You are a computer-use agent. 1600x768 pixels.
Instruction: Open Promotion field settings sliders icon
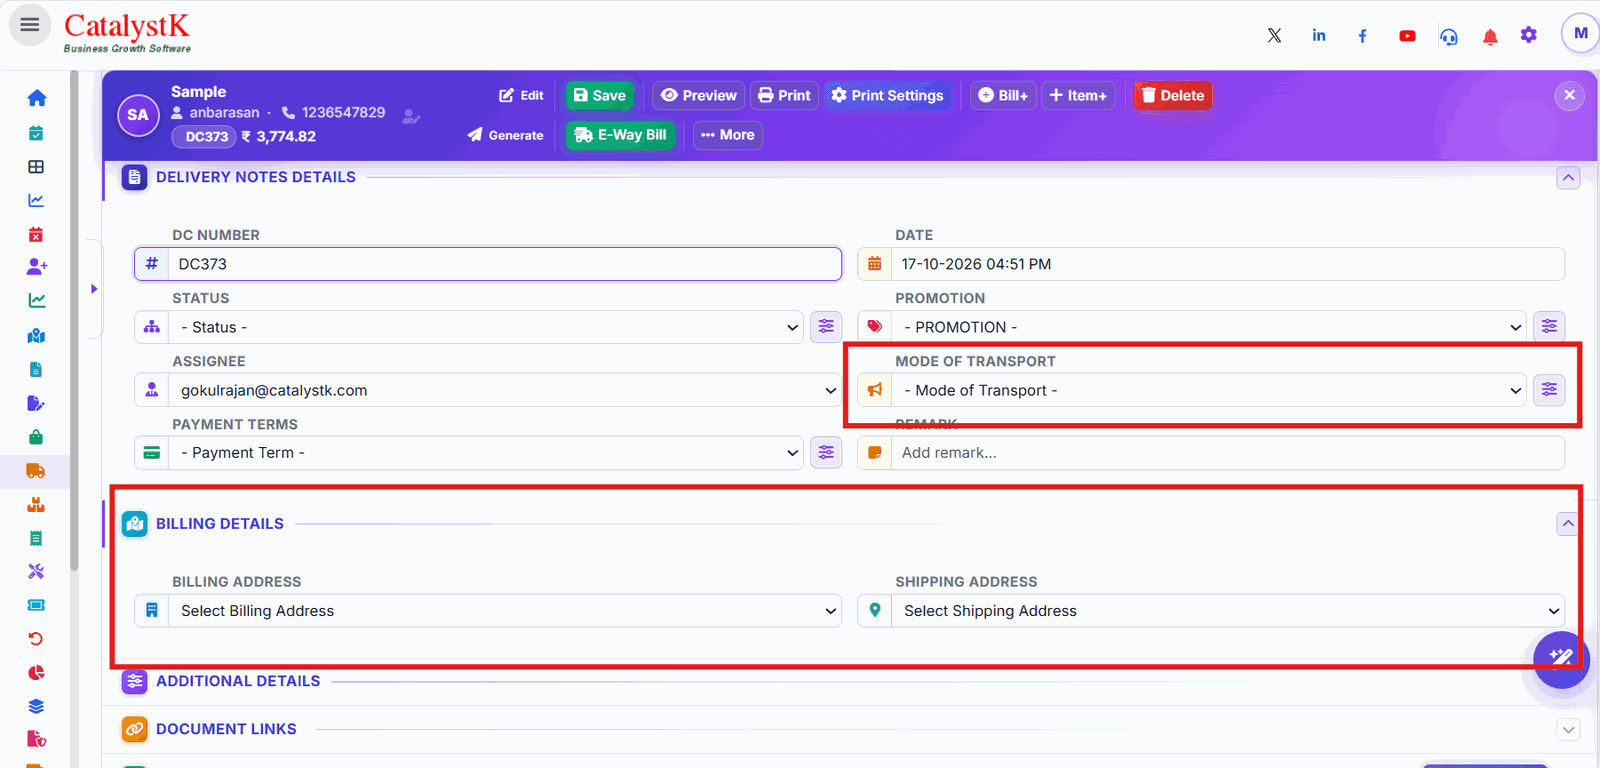(1549, 327)
